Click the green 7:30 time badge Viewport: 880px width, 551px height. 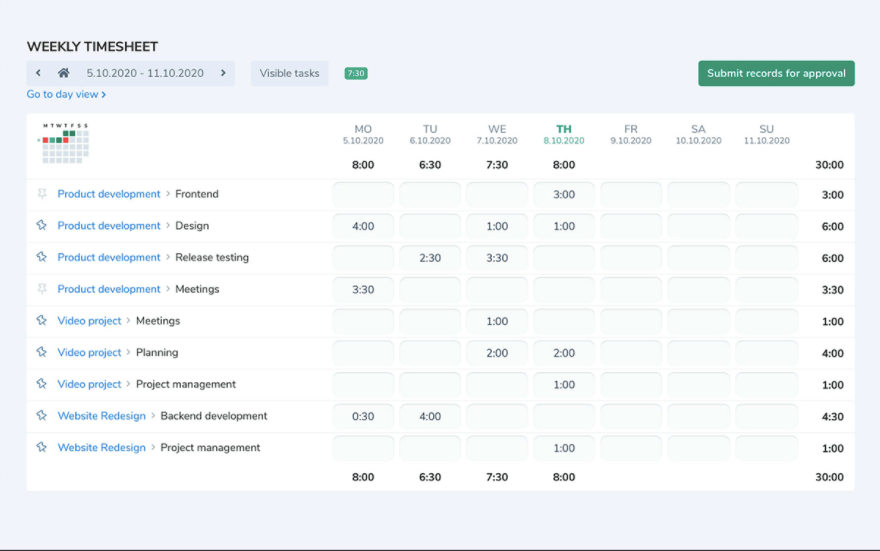click(x=356, y=73)
